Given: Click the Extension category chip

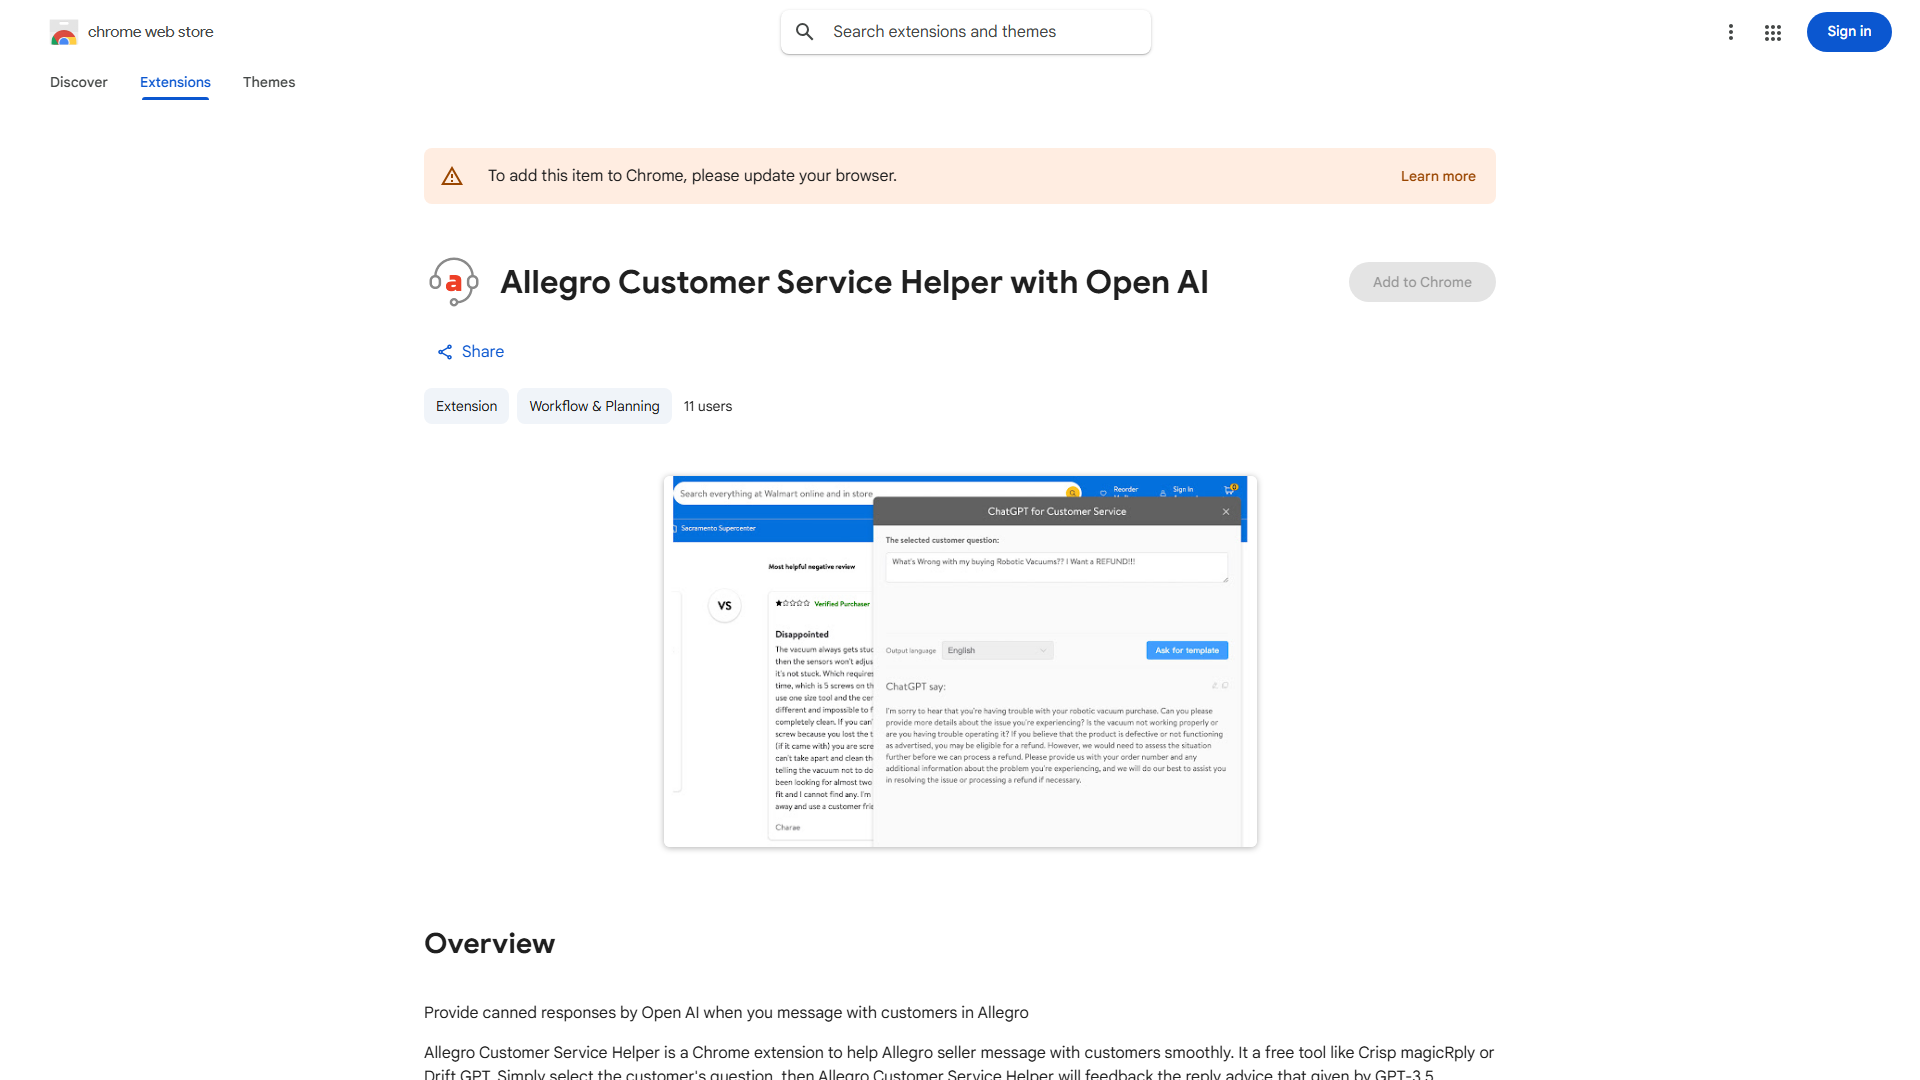Looking at the screenshot, I should [x=466, y=405].
